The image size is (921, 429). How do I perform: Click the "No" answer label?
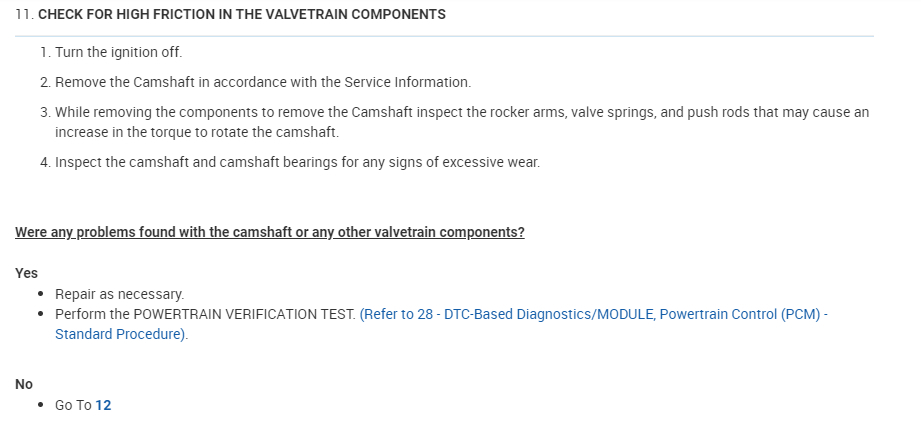pos(24,383)
